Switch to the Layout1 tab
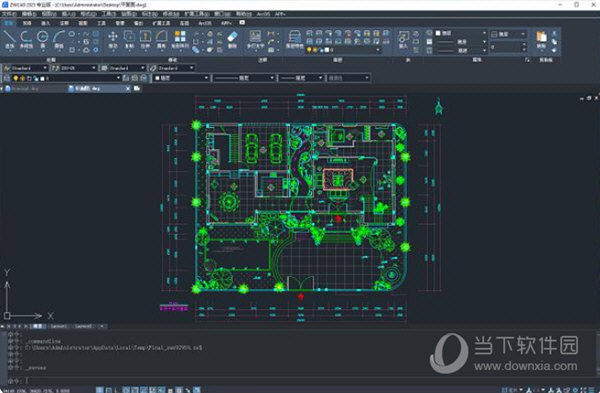Screen dimensions: 600x393 59,326
